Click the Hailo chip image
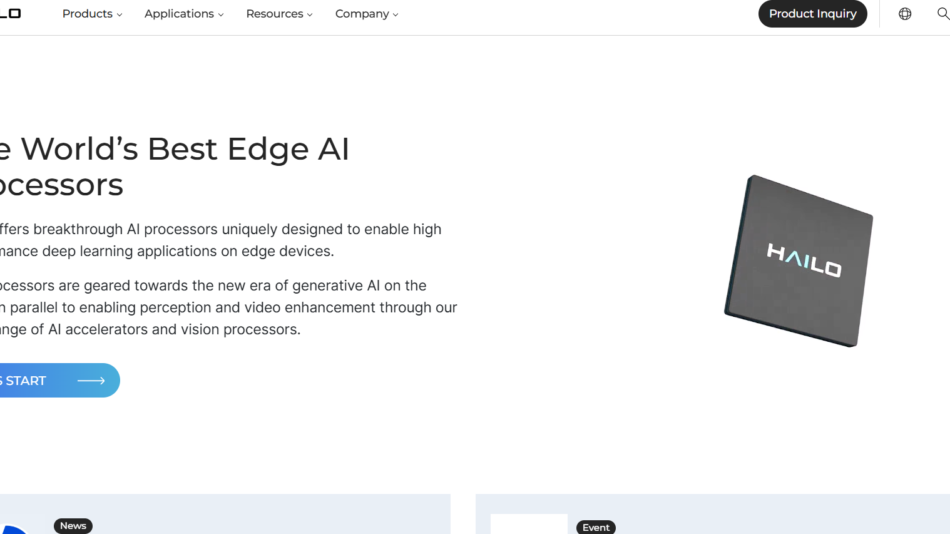 [799, 261]
